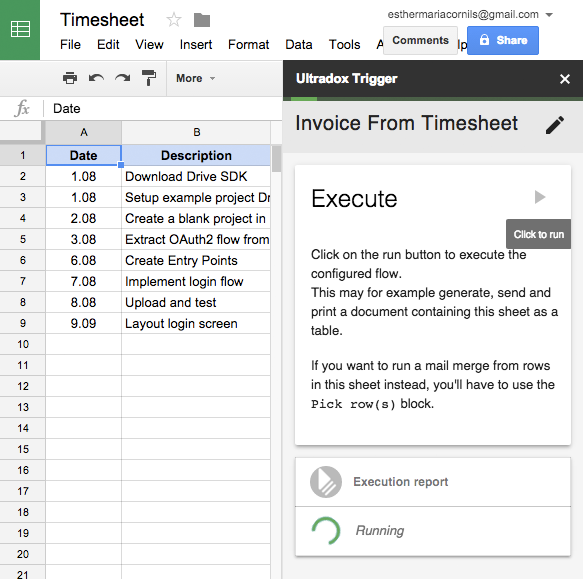Click the Execution report icon
Screen dimensions: 583x579
(326, 482)
